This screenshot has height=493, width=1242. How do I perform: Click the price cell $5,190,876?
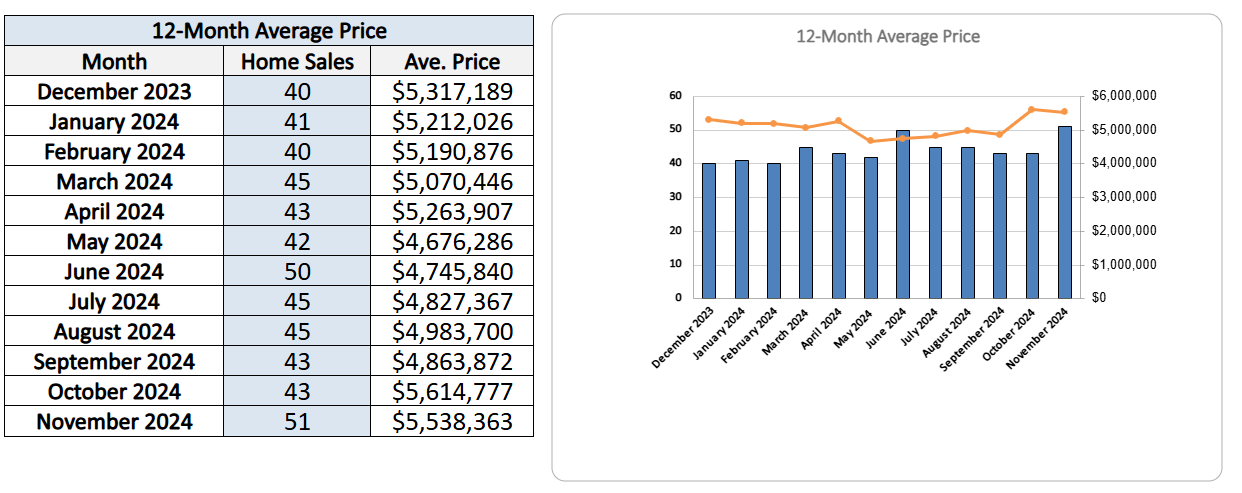(452, 151)
